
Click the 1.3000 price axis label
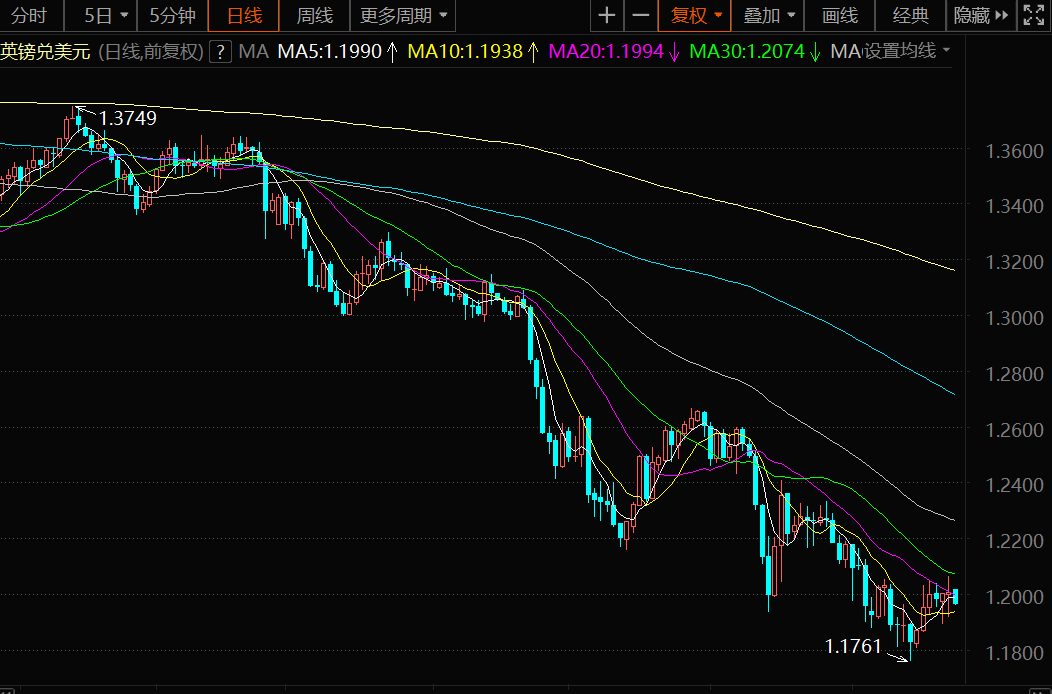click(x=1014, y=317)
